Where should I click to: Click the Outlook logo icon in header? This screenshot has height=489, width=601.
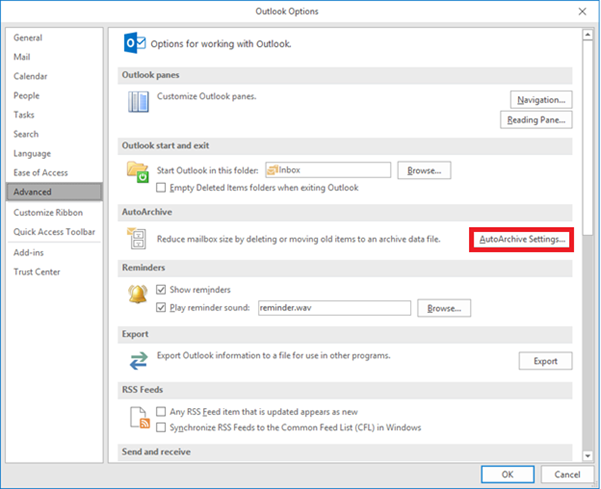[135, 43]
